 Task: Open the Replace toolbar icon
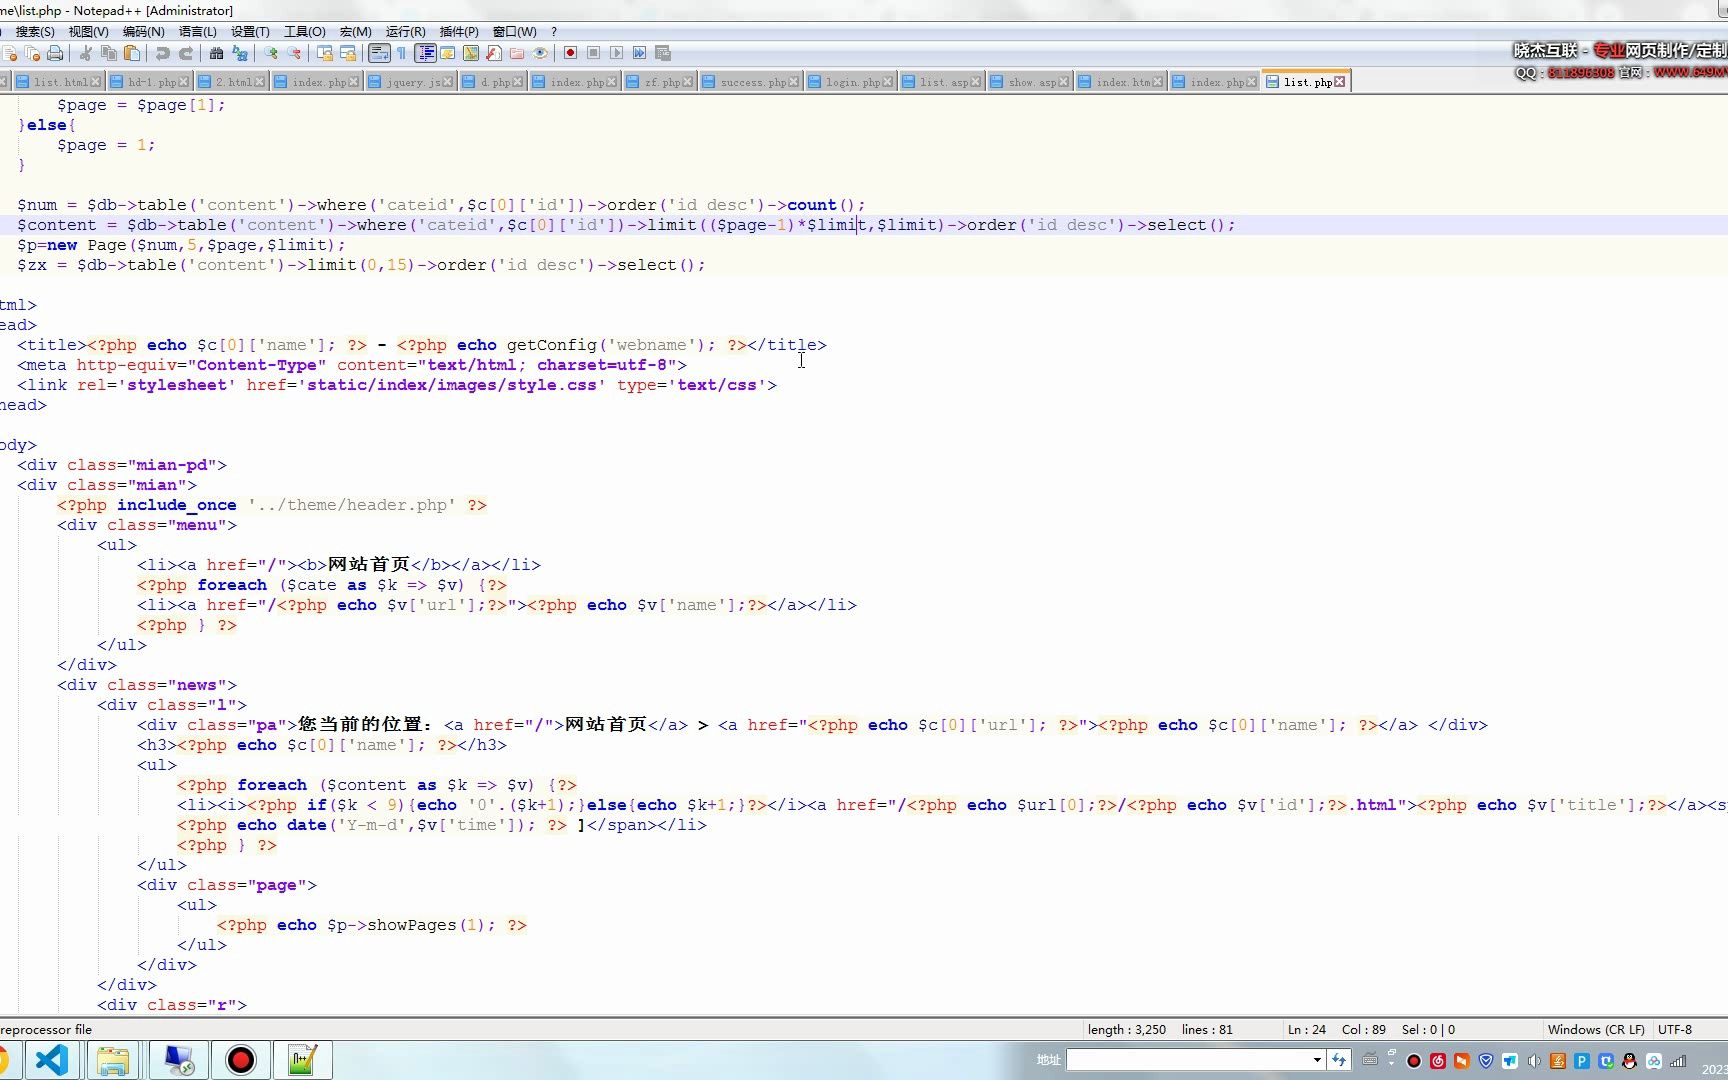pos(240,53)
